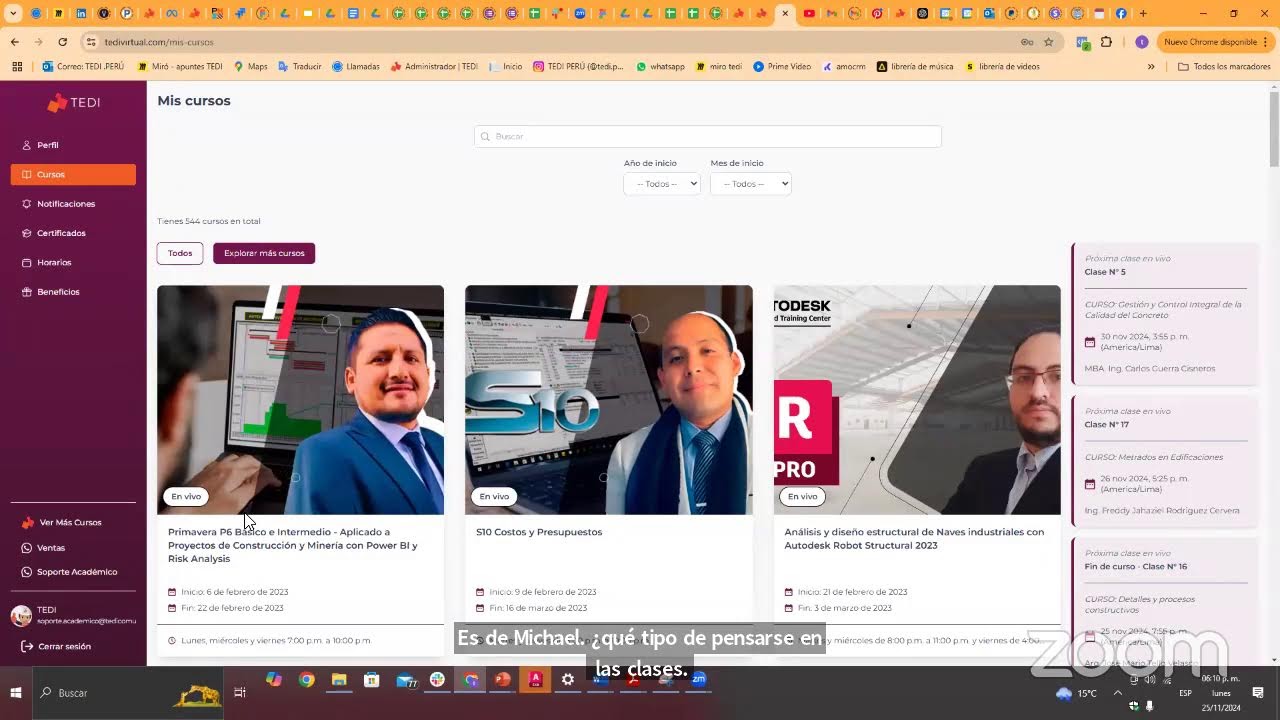1280x720 pixels.
Task: Click the Todos filter button
Action: click(x=180, y=253)
